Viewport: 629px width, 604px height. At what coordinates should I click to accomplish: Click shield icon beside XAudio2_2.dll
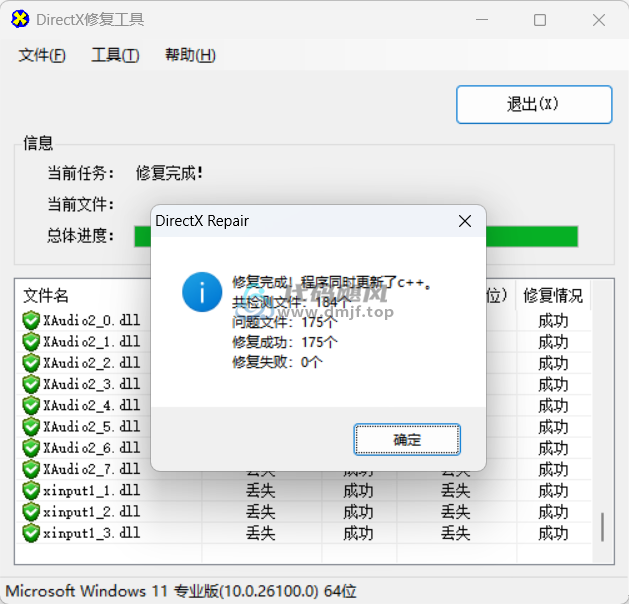pos(31,363)
